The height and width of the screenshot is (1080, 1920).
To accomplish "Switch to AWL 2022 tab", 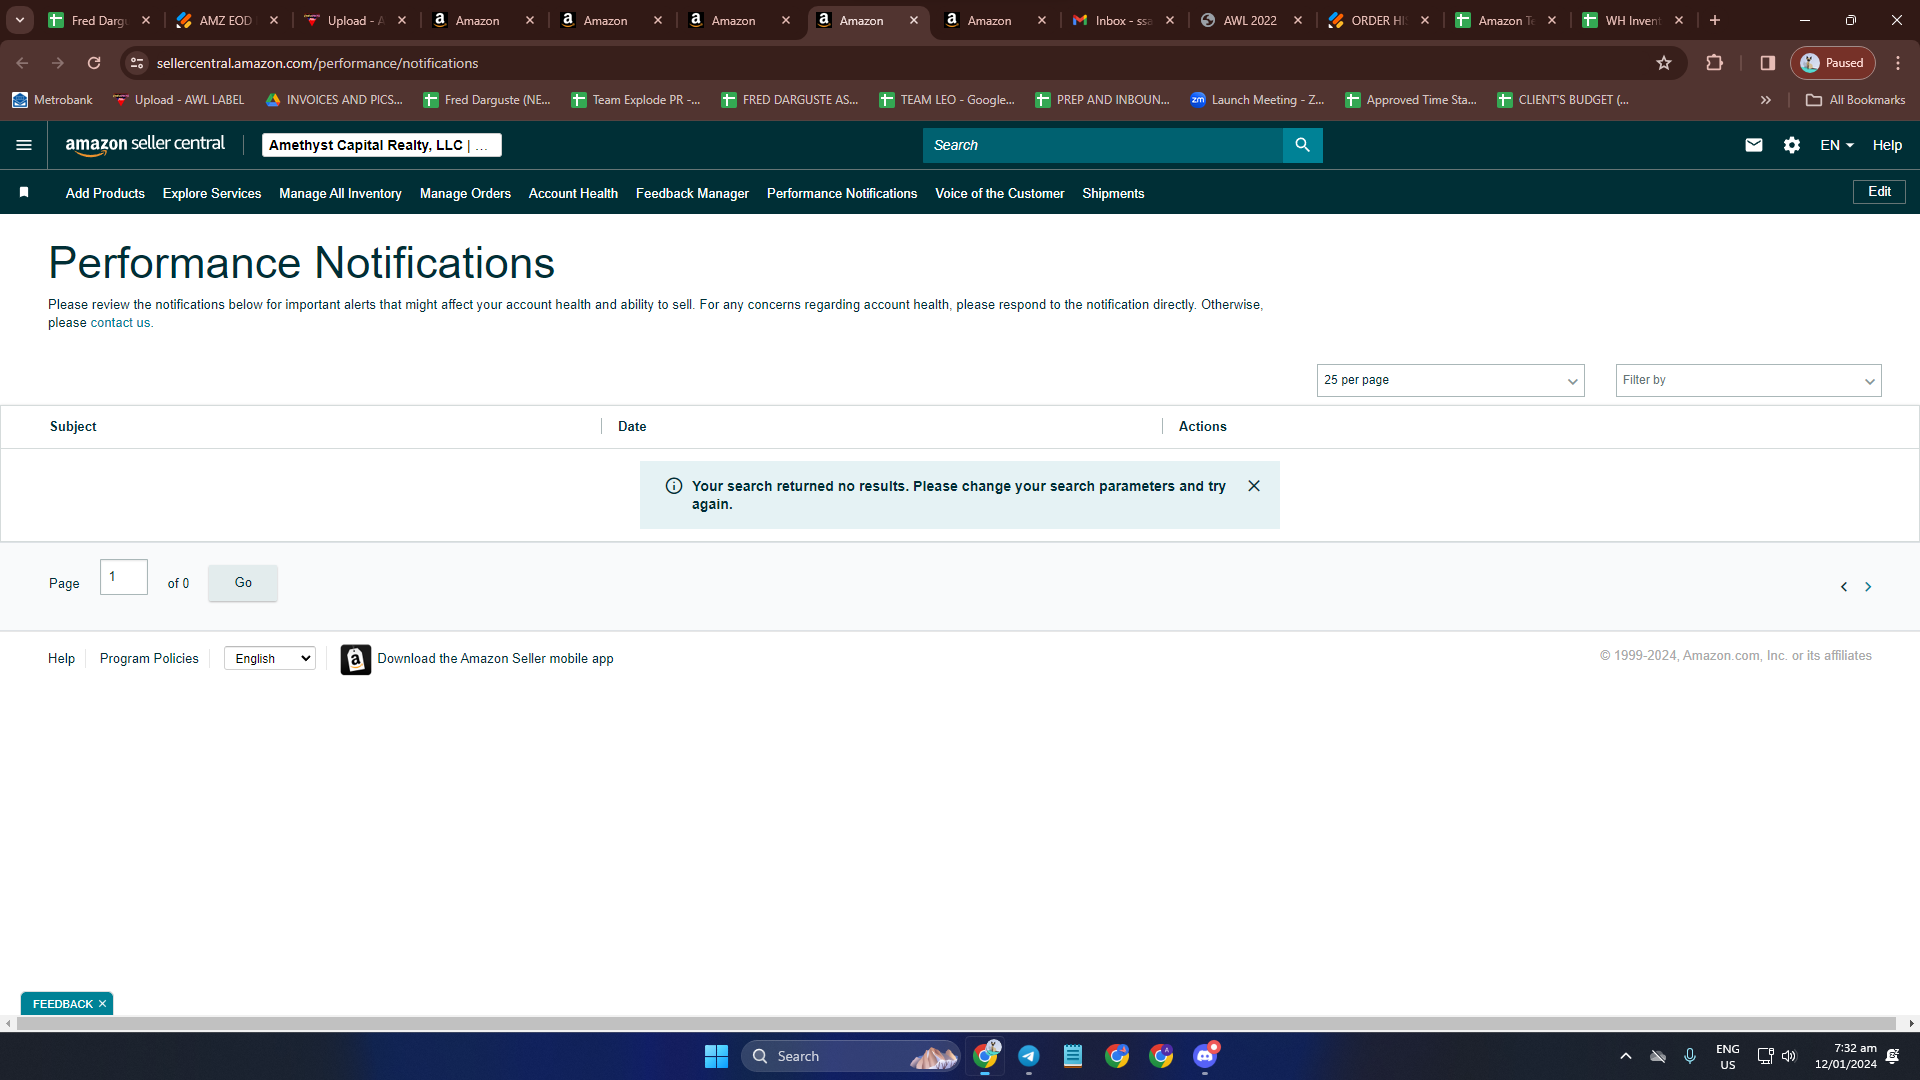I will [x=1252, y=20].
